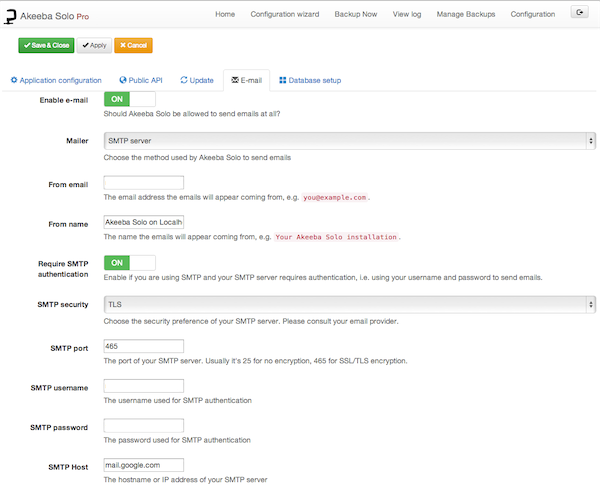Open the Mailer dropdown
The image size is (600, 488).
(x=350, y=141)
